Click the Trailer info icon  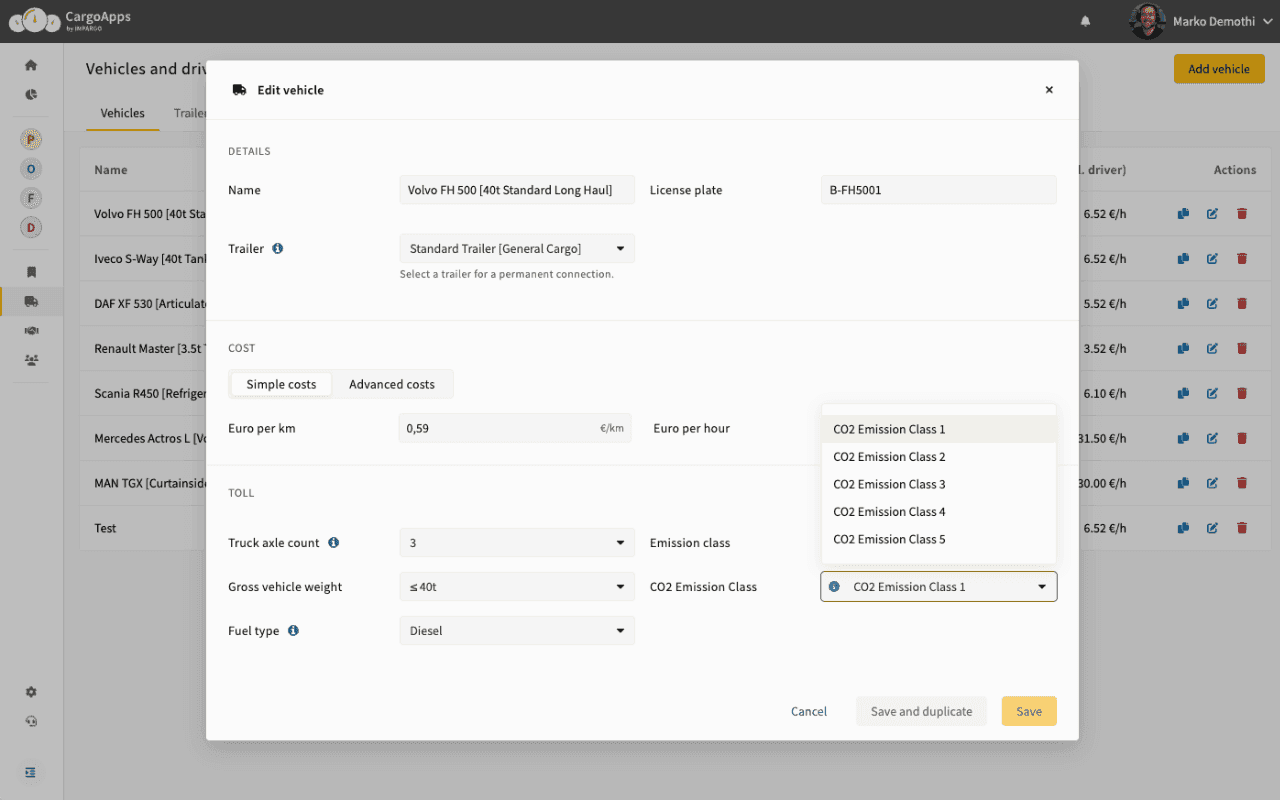click(x=278, y=248)
